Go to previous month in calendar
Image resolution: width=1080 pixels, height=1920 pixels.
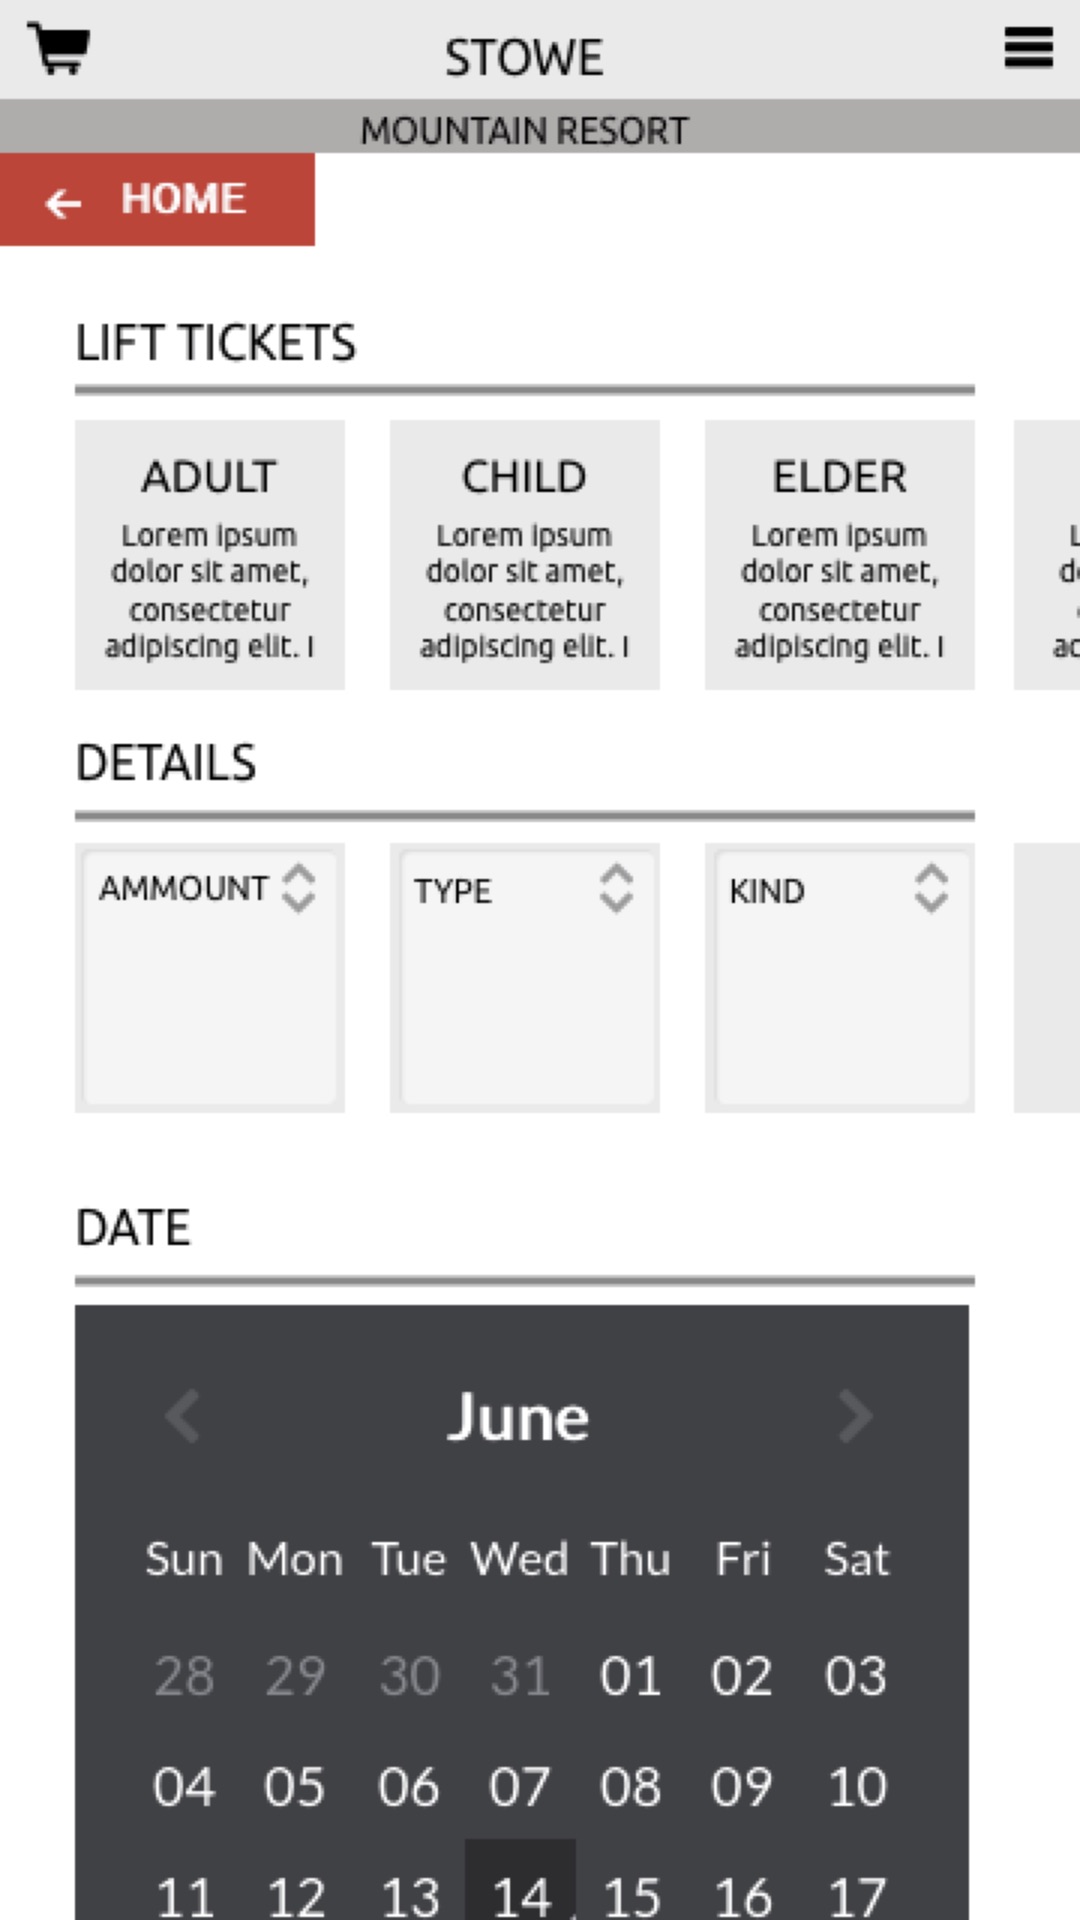(183, 1416)
